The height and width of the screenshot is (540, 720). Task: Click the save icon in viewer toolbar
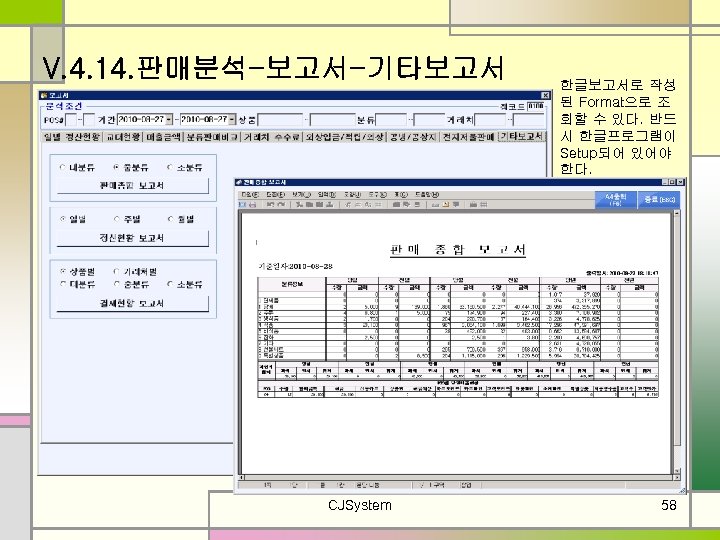244,205
